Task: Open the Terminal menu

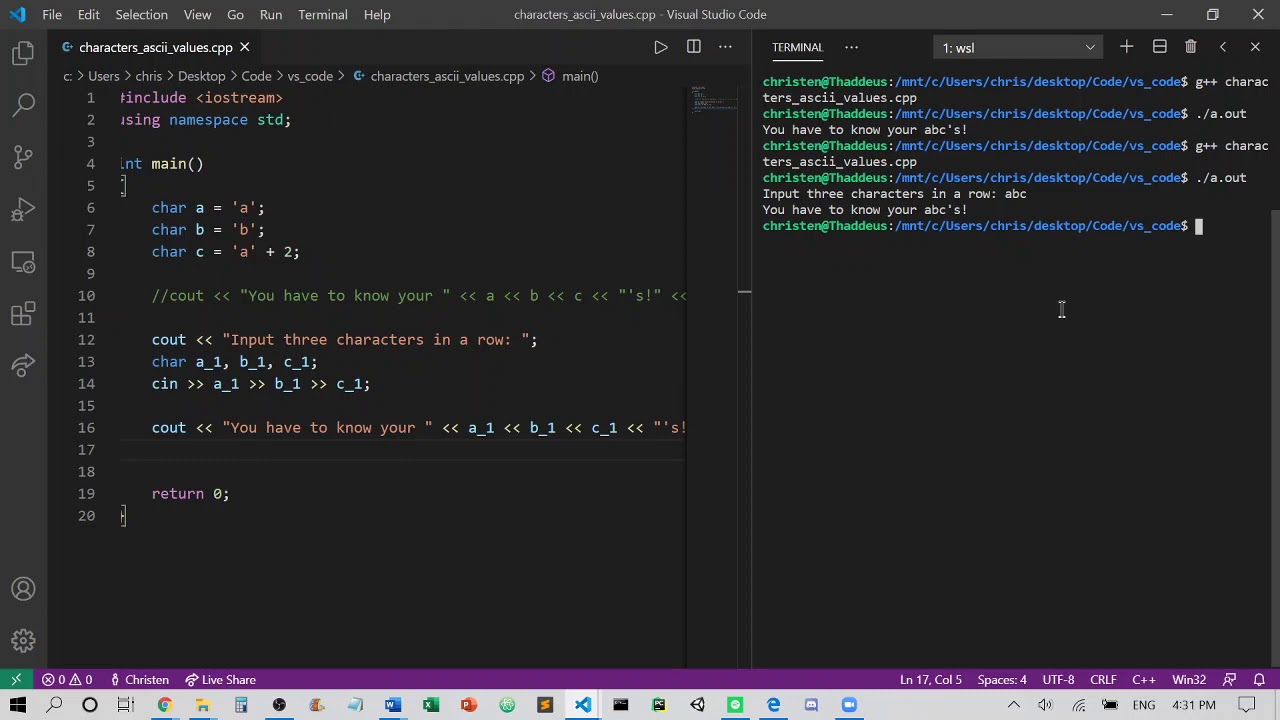Action: (322, 14)
